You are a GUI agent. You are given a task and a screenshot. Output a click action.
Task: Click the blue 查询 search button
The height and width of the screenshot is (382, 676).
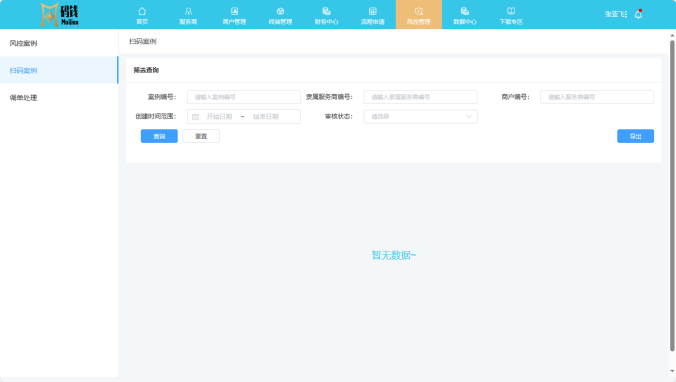[x=159, y=136]
